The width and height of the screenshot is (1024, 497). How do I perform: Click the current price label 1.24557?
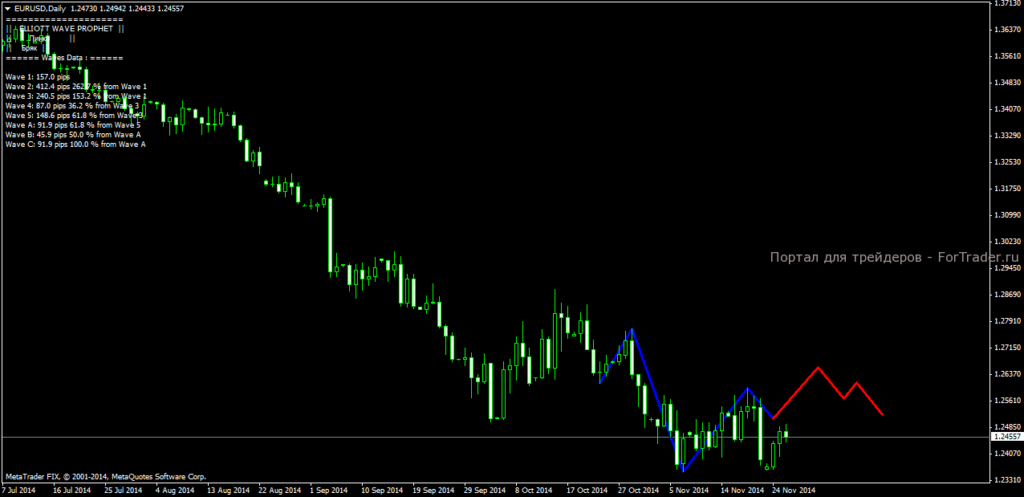point(1006,436)
